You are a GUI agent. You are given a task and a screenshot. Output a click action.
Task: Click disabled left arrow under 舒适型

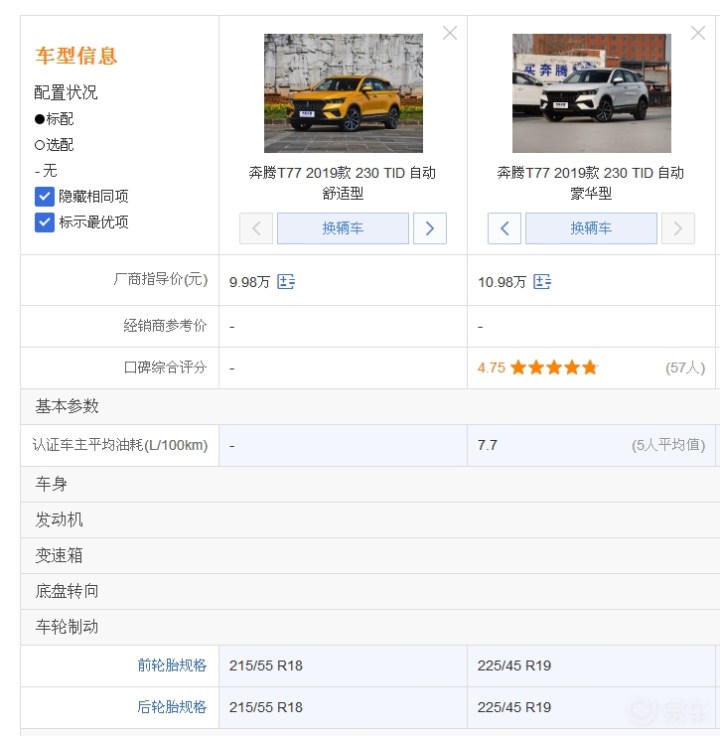coord(256,229)
